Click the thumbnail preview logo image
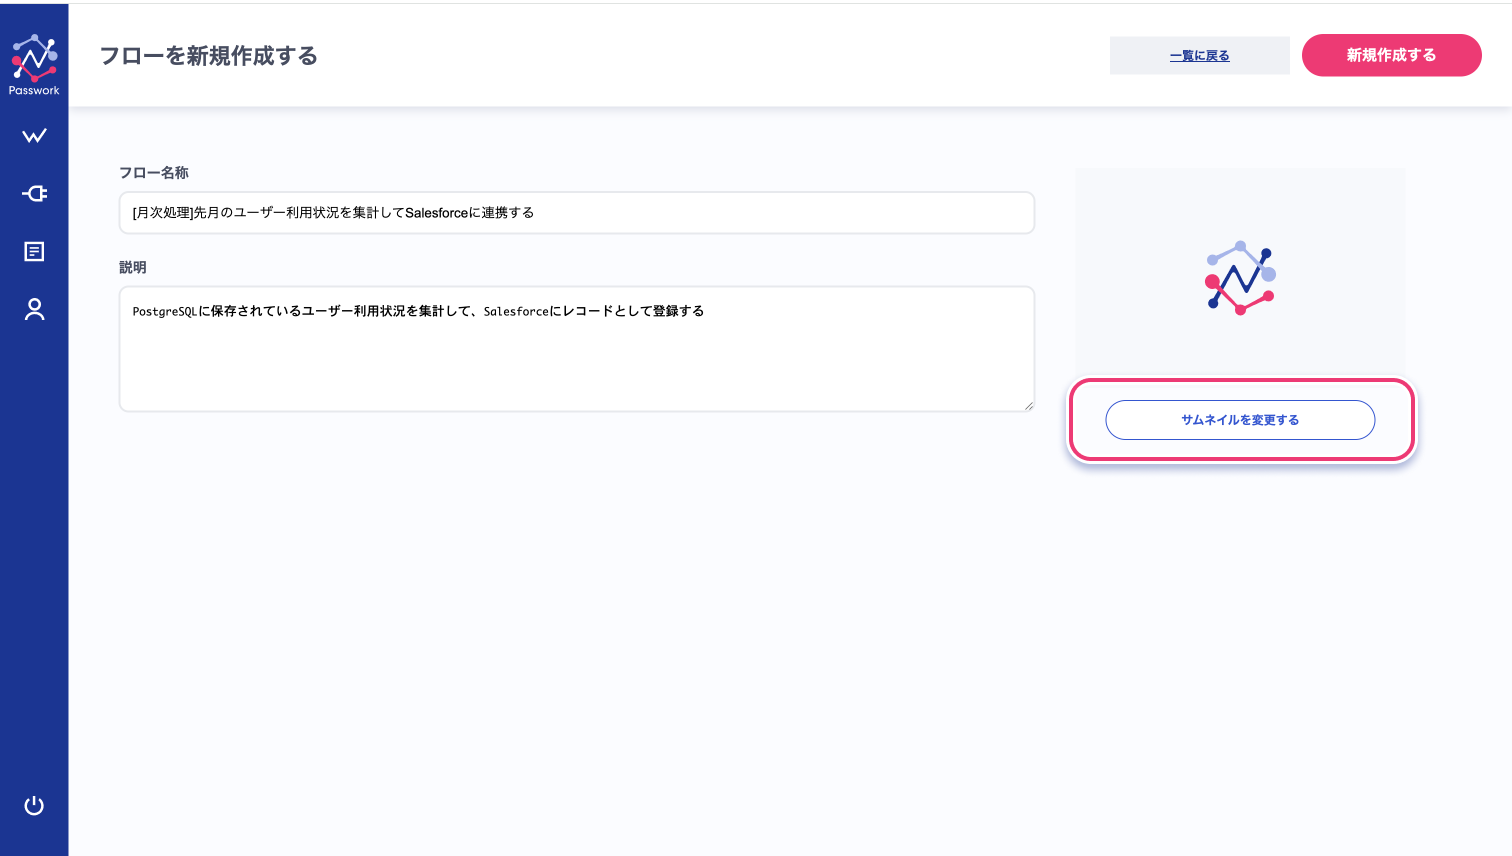This screenshot has height=856, width=1512. click(1240, 278)
